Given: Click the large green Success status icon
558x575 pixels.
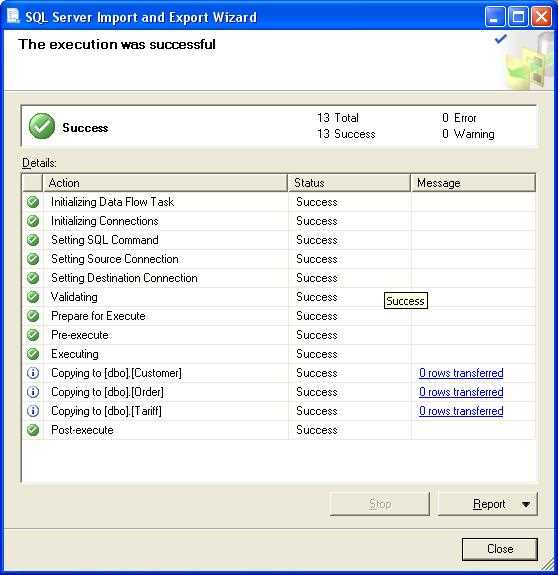Looking at the screenshot, I should click(42, 126).
